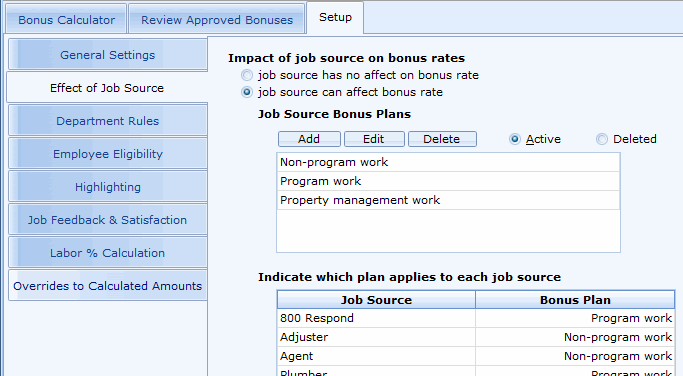Show Deleted bonus plans
This screenshot has height=376, width=683.
point(602,139)
